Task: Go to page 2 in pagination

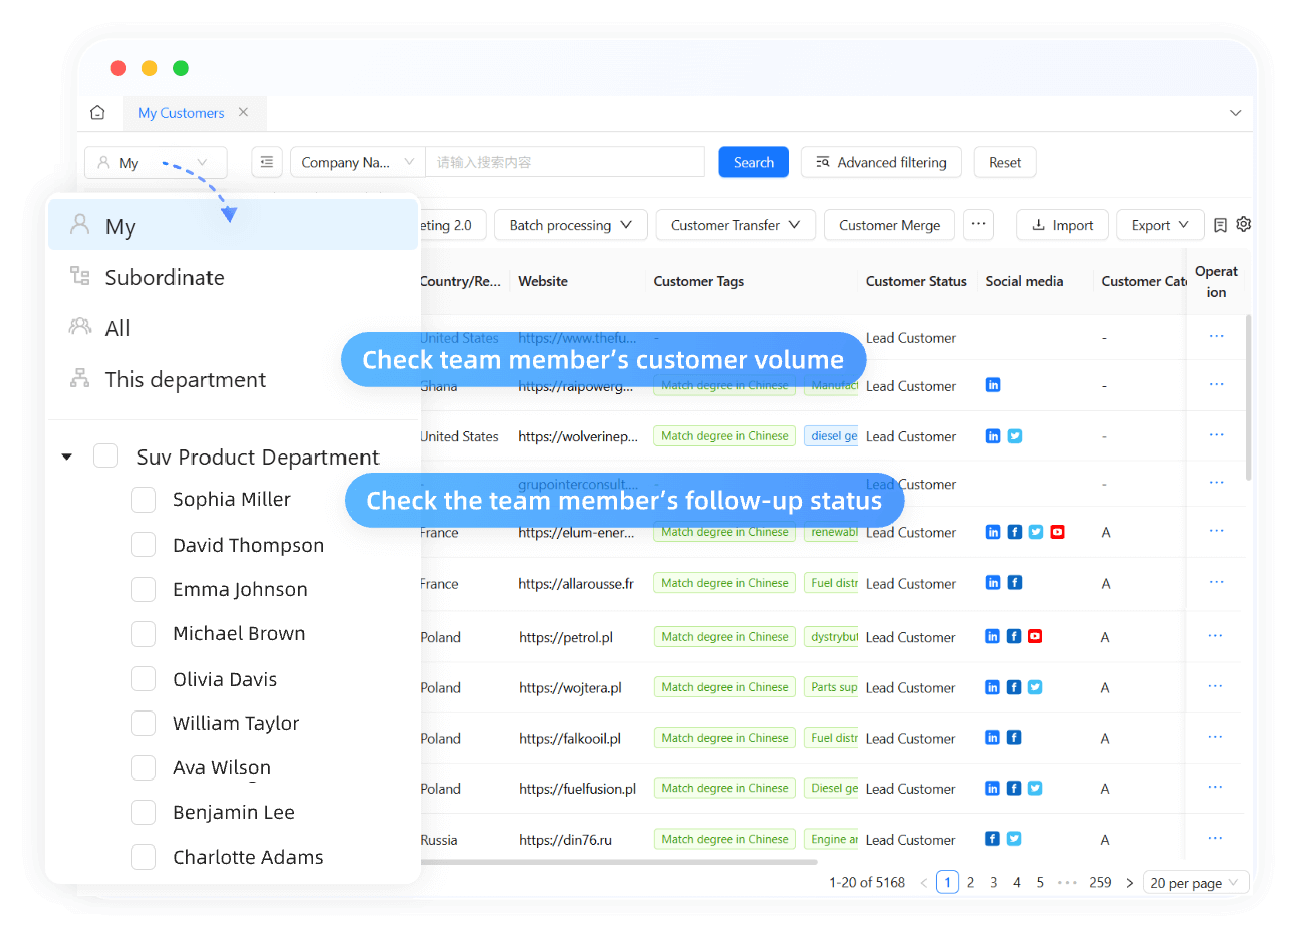Action: pyautogui.click(x=970, y=882)
